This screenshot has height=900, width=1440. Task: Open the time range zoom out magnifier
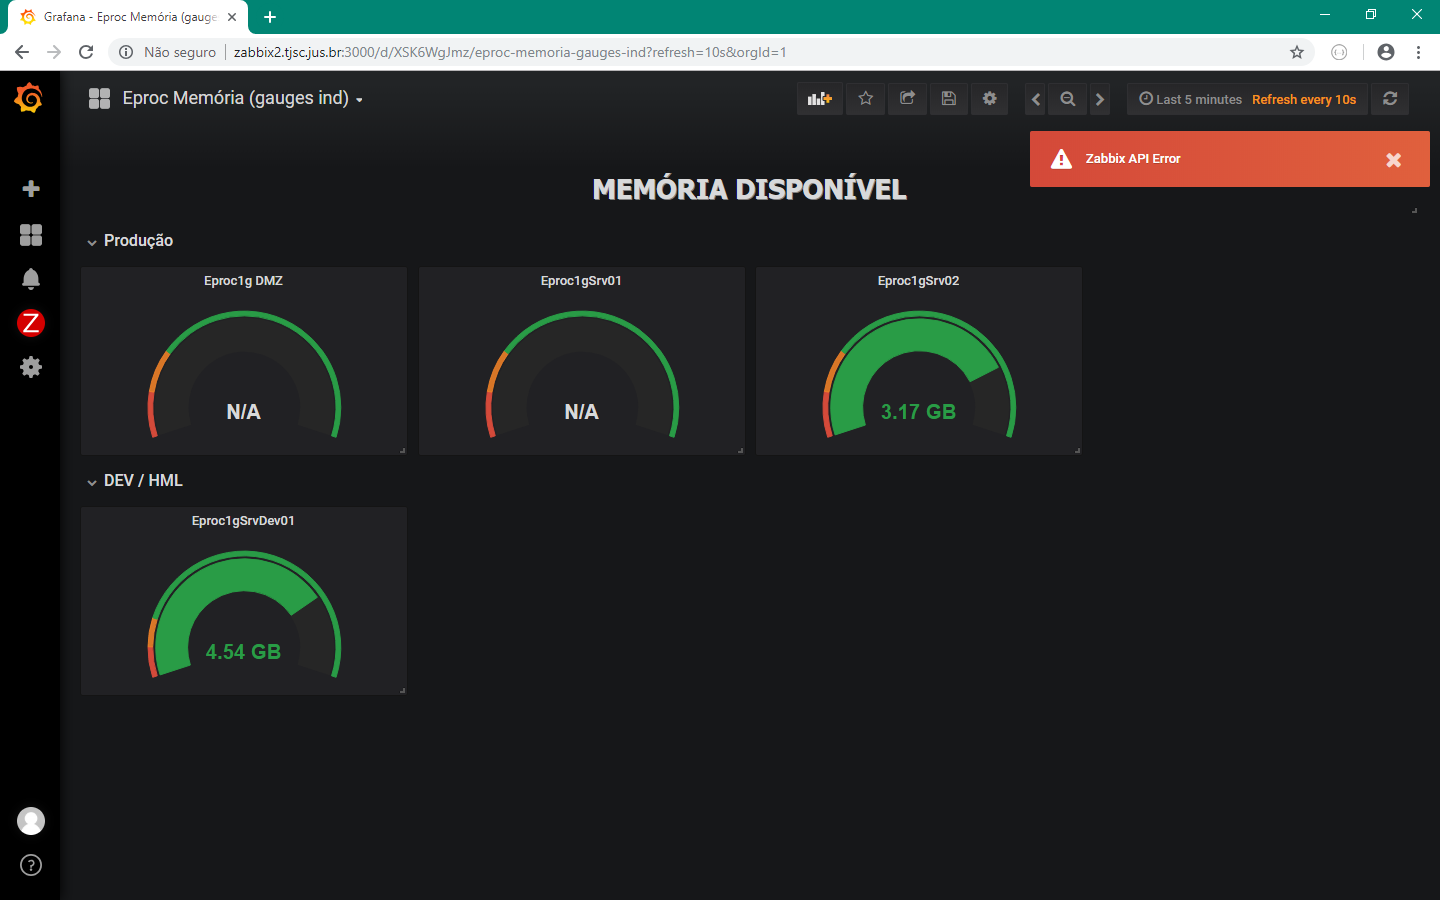click(1067, 99)
